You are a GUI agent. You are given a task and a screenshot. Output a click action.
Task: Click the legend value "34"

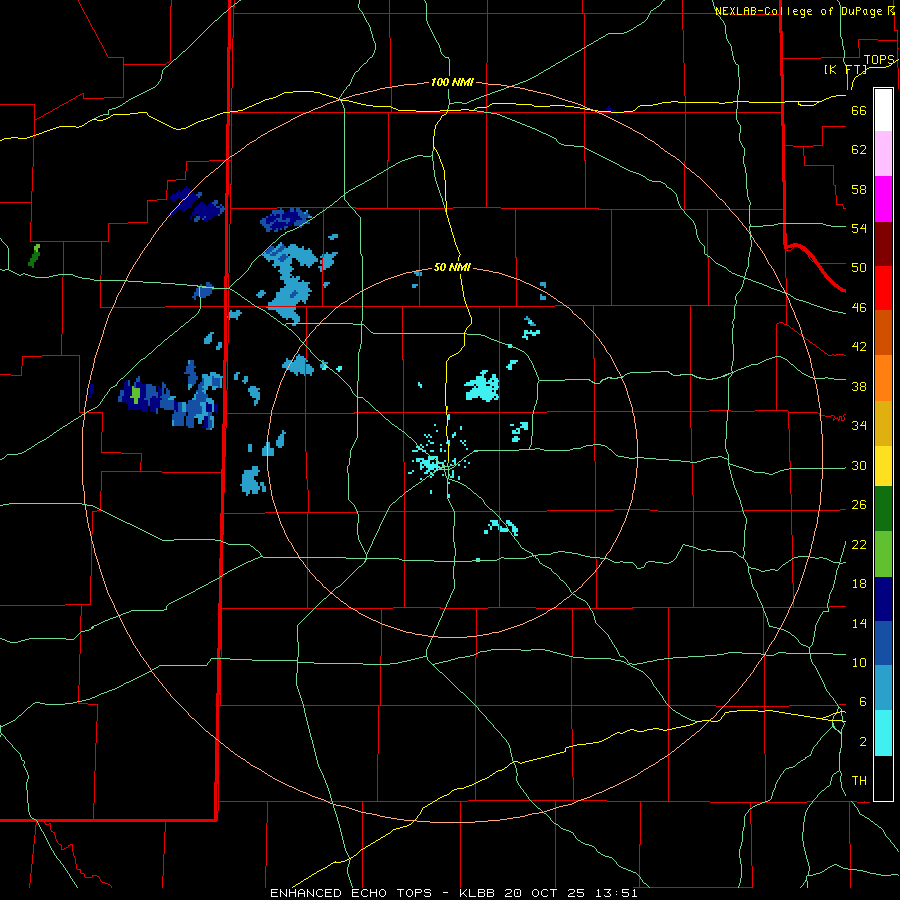point(859,425)
